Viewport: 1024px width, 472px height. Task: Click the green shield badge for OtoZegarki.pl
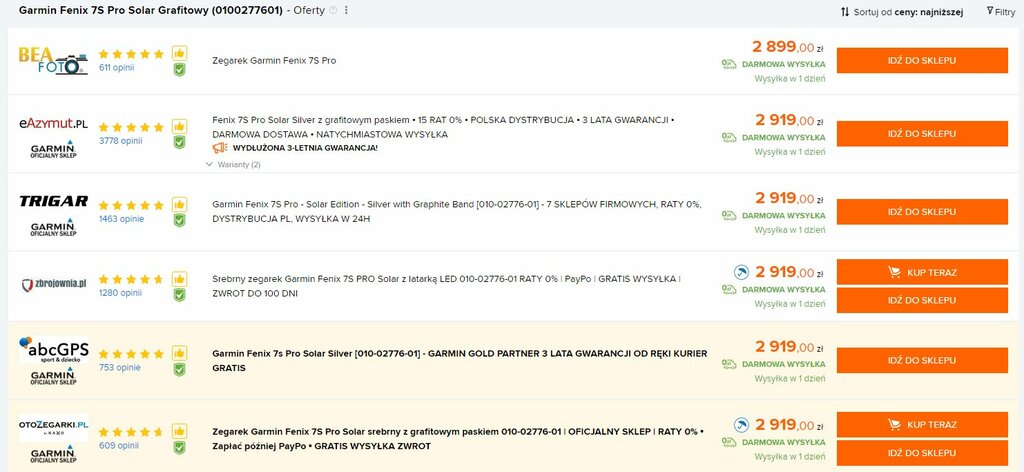(179, 447)
